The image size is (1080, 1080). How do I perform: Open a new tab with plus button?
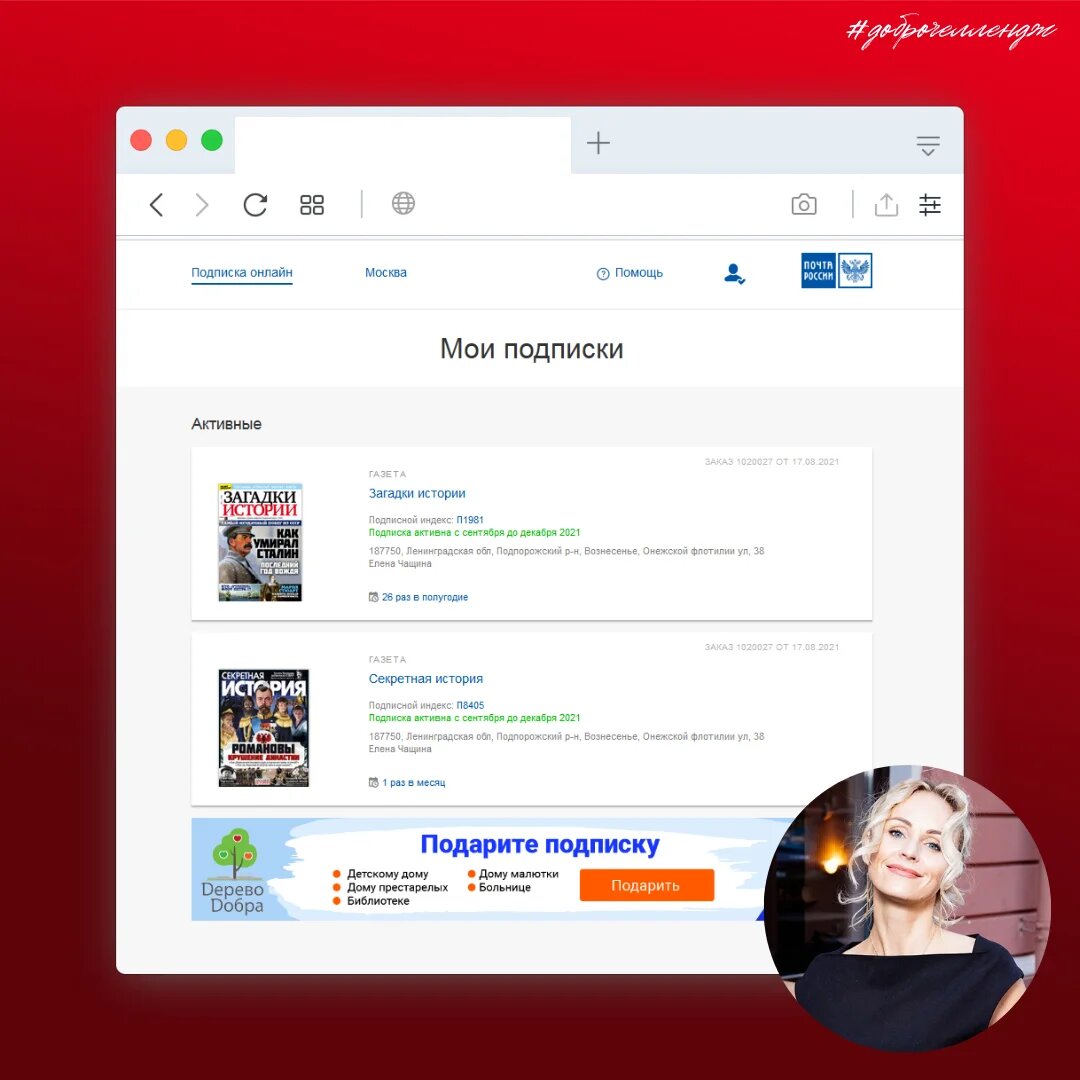click(x=598, y=143)
